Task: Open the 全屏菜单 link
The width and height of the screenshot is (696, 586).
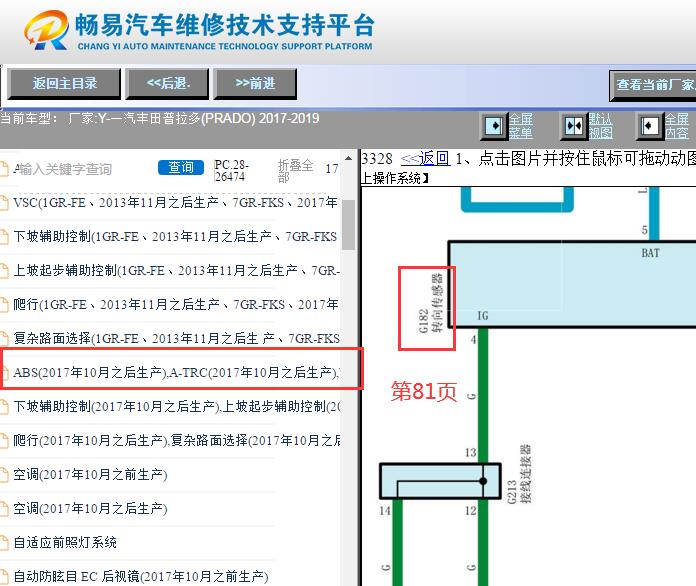Action: [x=520, y=126]
